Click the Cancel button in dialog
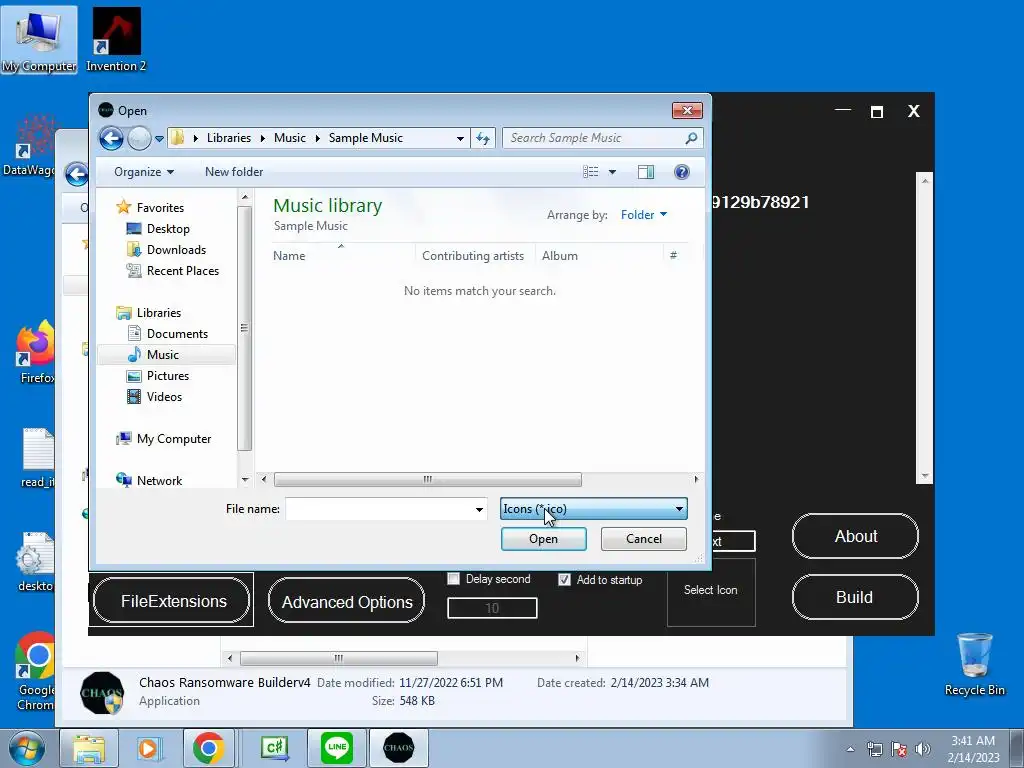 pyautogui.click(x=643, y=539)
